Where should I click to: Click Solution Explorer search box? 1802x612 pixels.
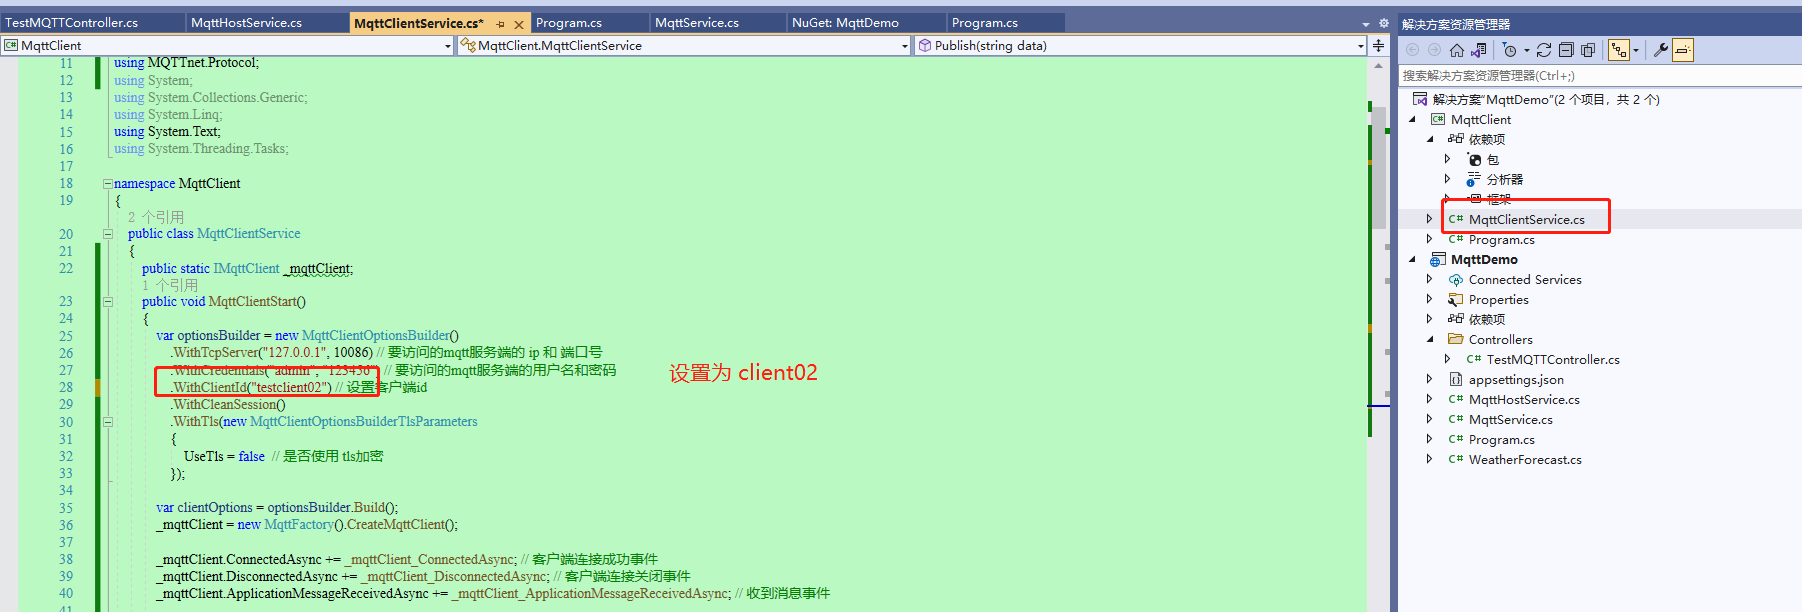1598,75
